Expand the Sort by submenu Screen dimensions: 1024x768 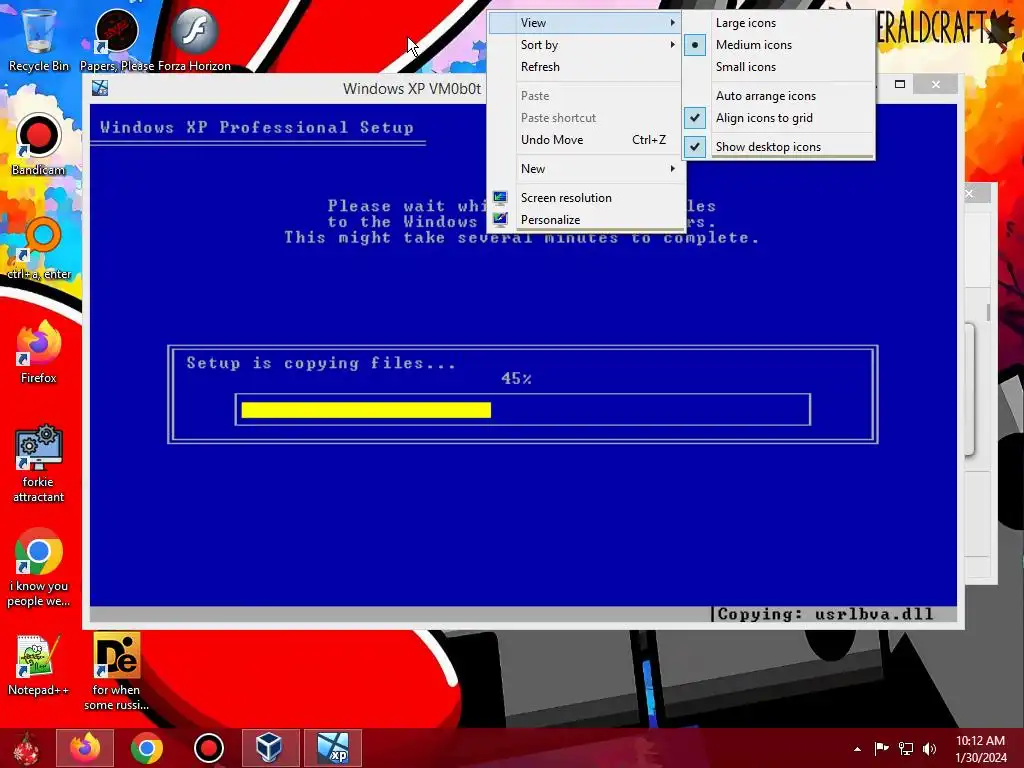click(x=586, y=45)
